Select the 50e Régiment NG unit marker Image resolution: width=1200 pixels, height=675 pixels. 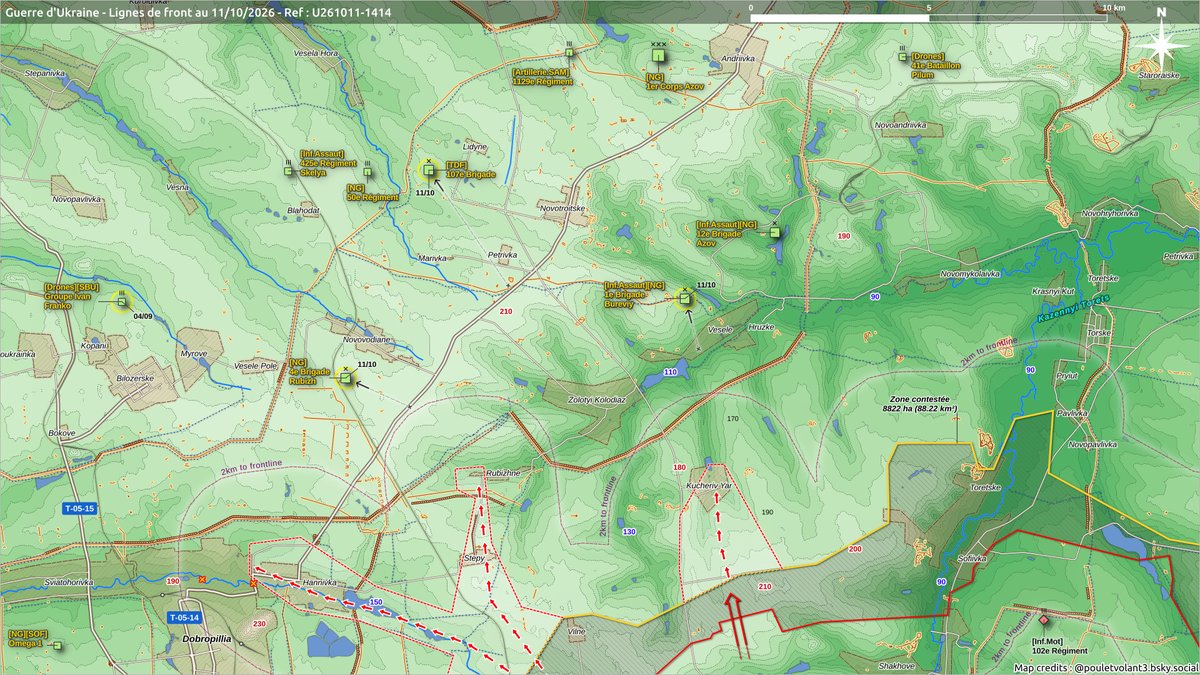pos(369,173)
